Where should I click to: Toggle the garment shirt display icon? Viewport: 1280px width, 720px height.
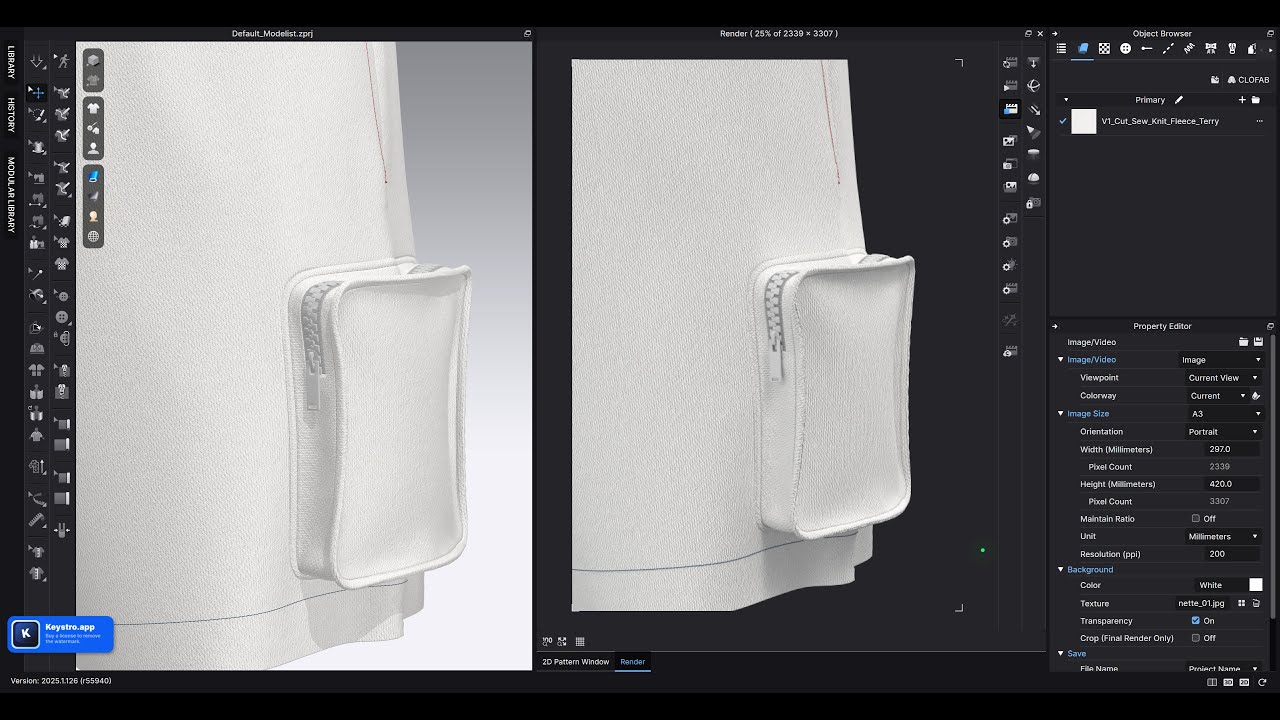point(93,108)
